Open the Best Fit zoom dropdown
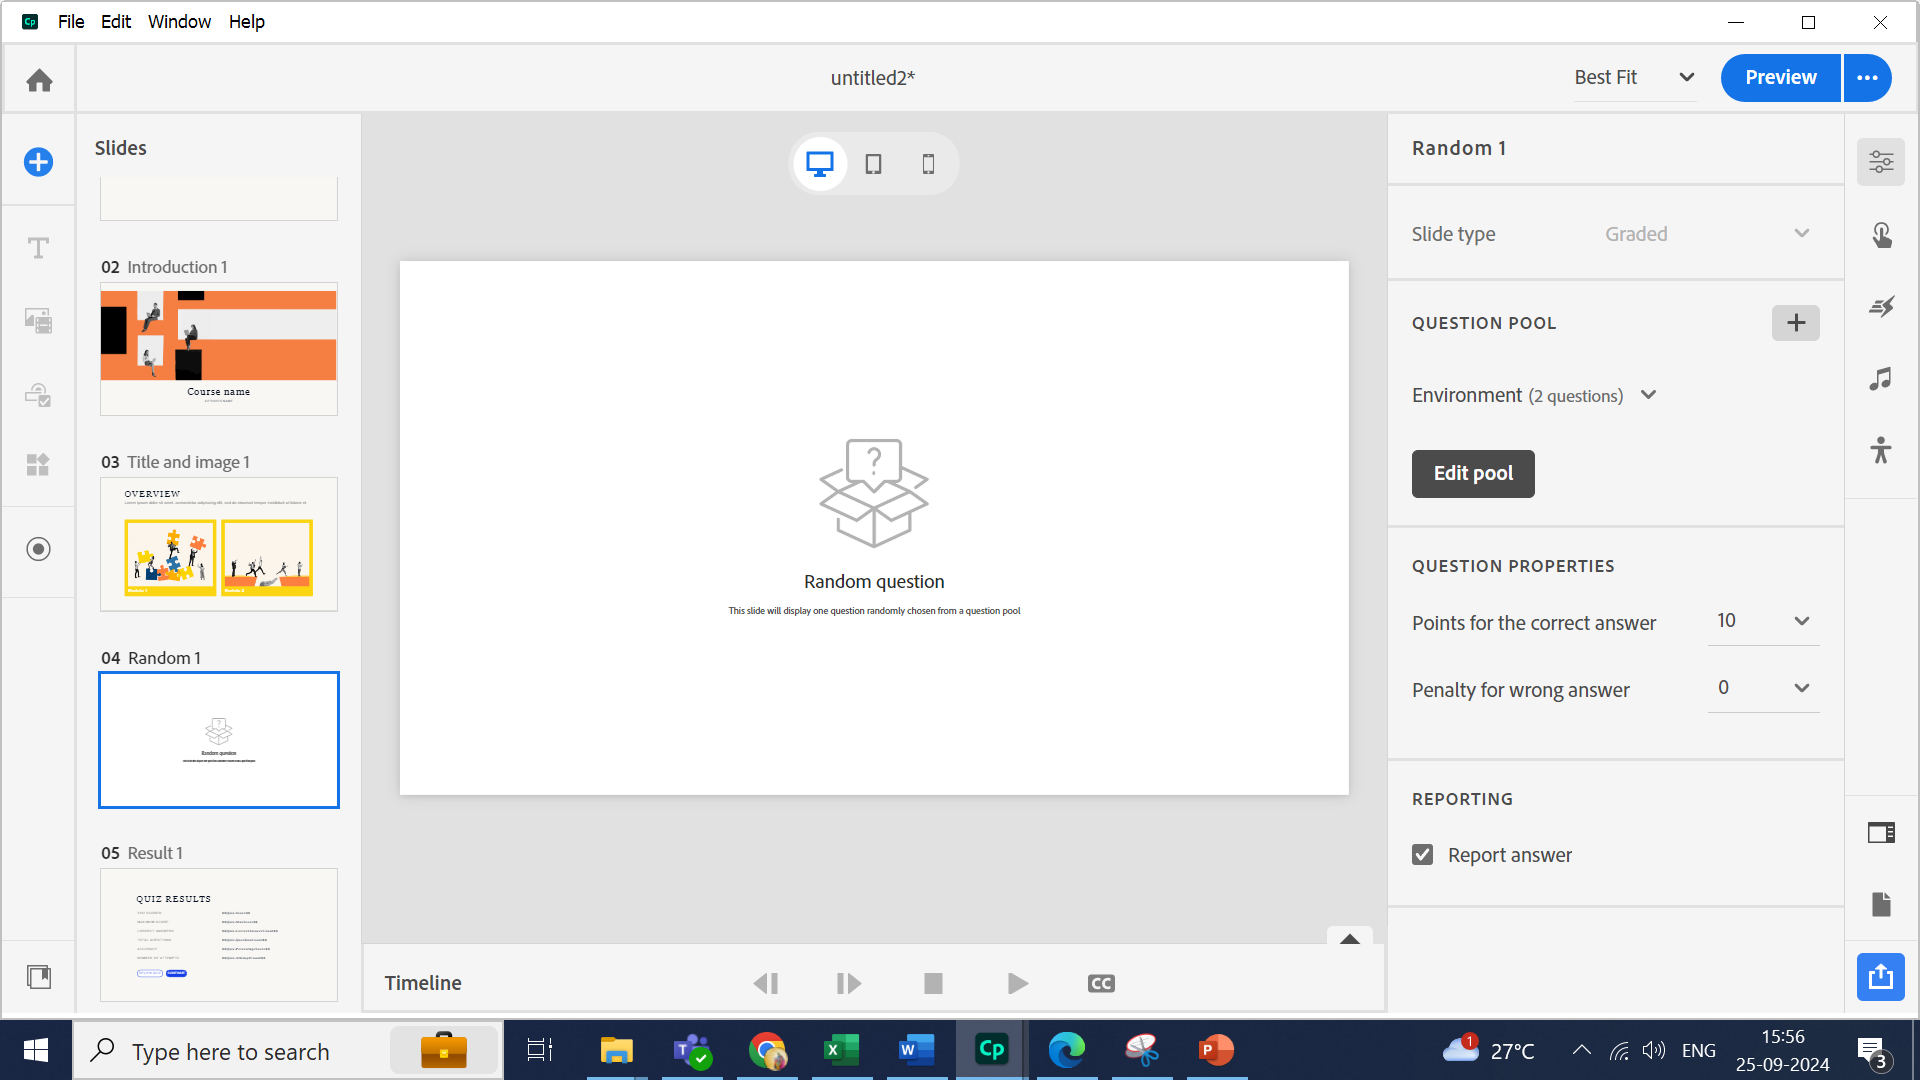This screenshot has width=1920, height=1080. (1686, 78)
